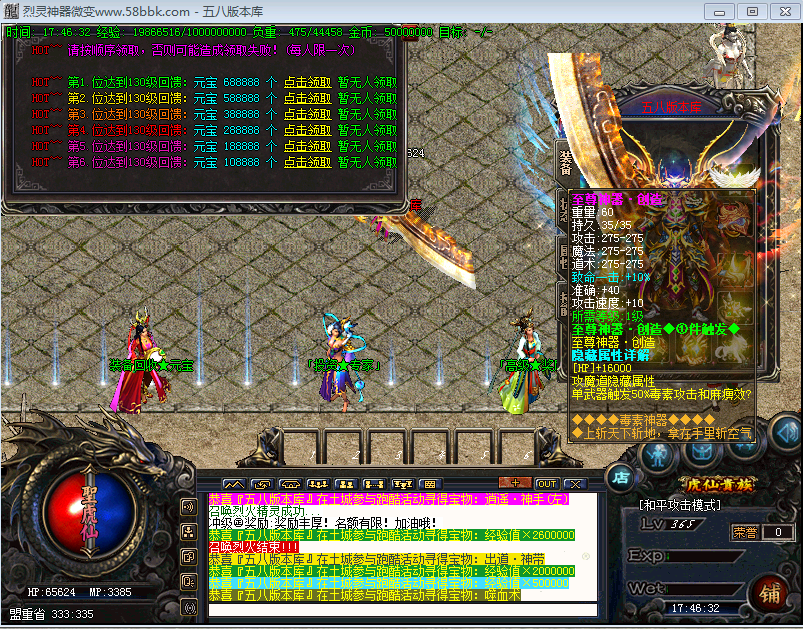Select quick belt slot 3
The image size is (803, 629).
coord(388,446)
